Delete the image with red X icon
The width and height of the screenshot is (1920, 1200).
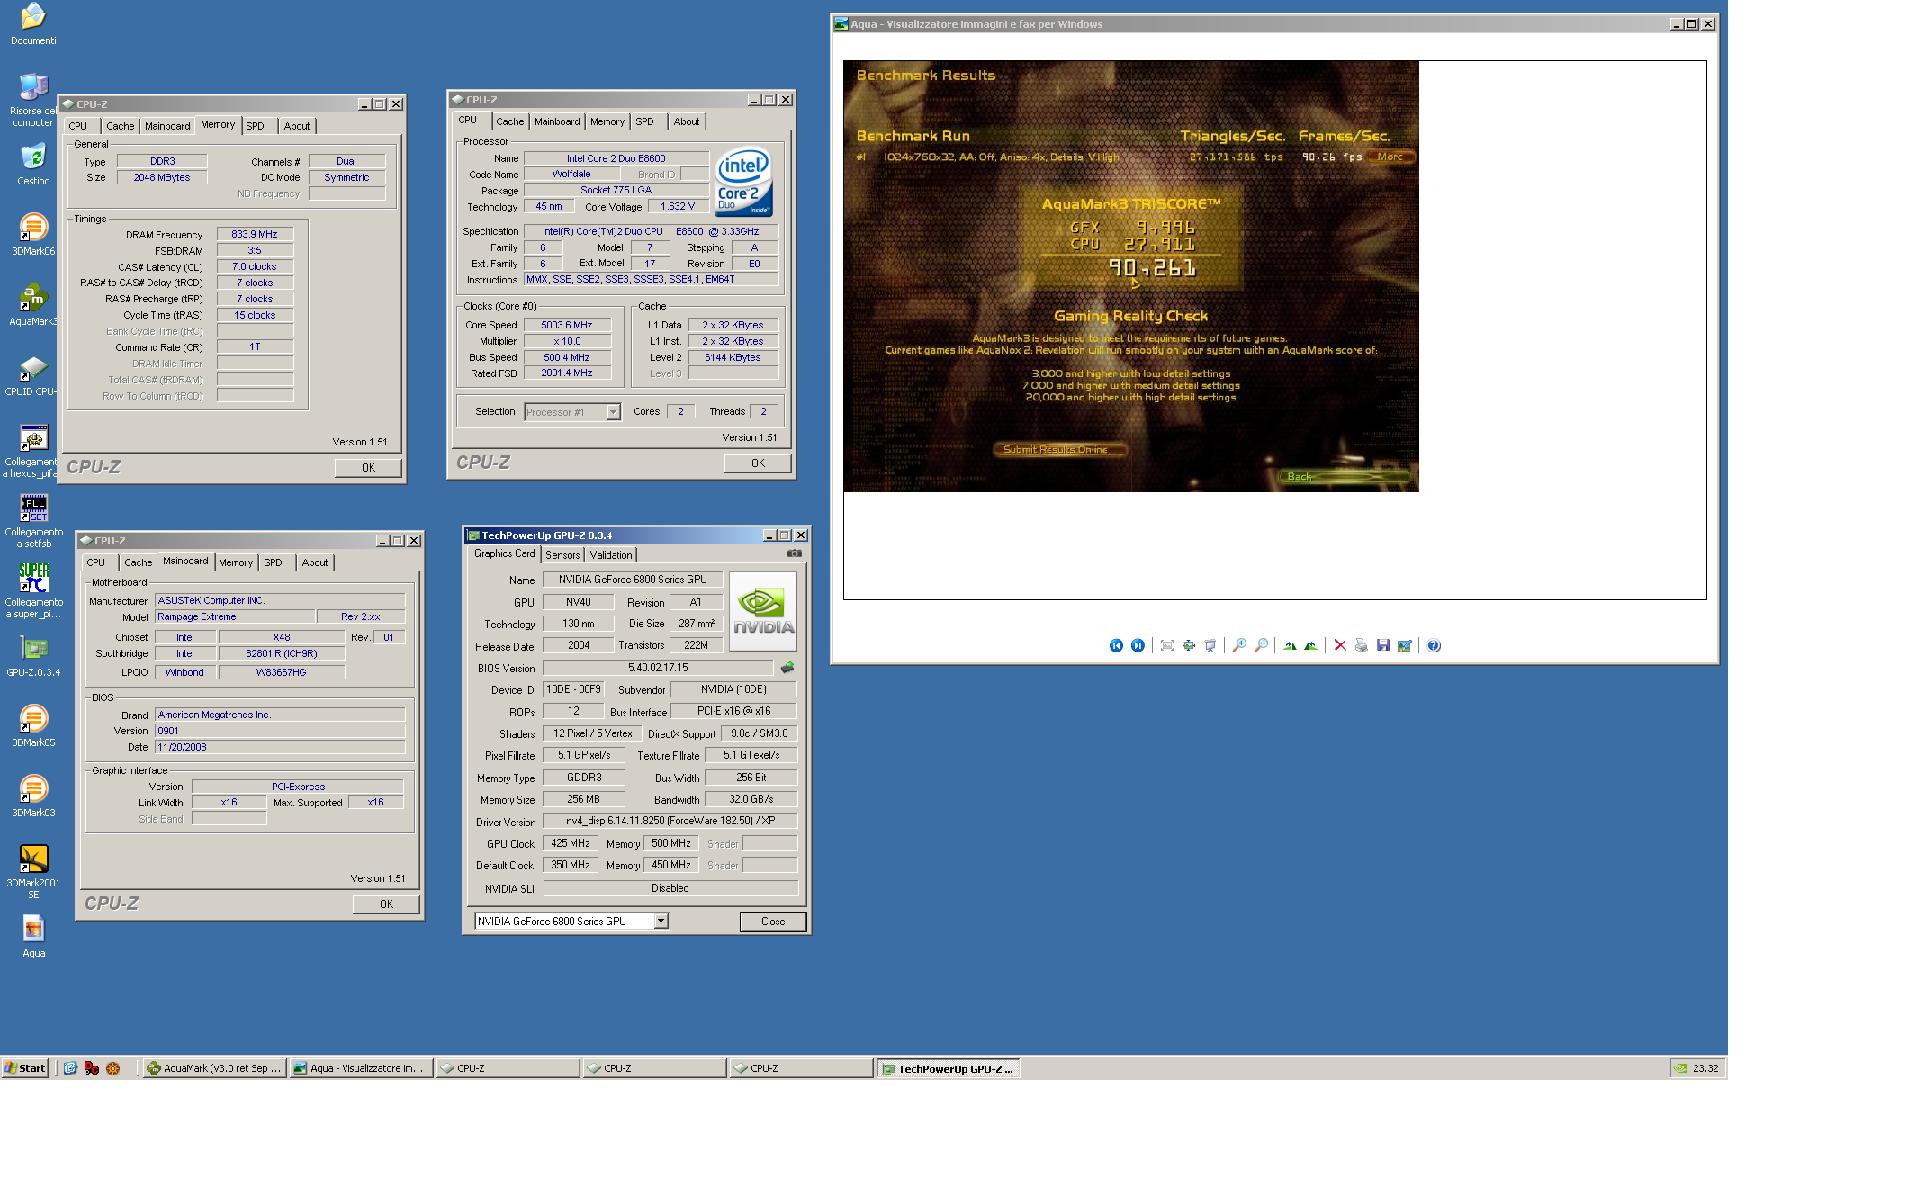point(1340,646)
